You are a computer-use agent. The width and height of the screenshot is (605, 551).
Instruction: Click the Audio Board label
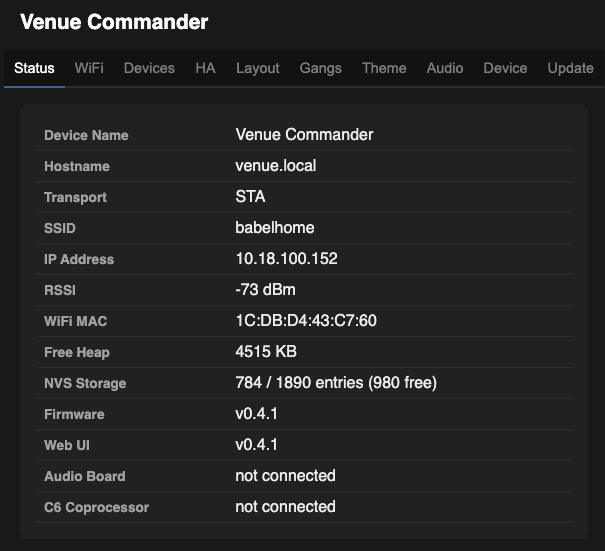pyautogui.click(x=85, y=477)
